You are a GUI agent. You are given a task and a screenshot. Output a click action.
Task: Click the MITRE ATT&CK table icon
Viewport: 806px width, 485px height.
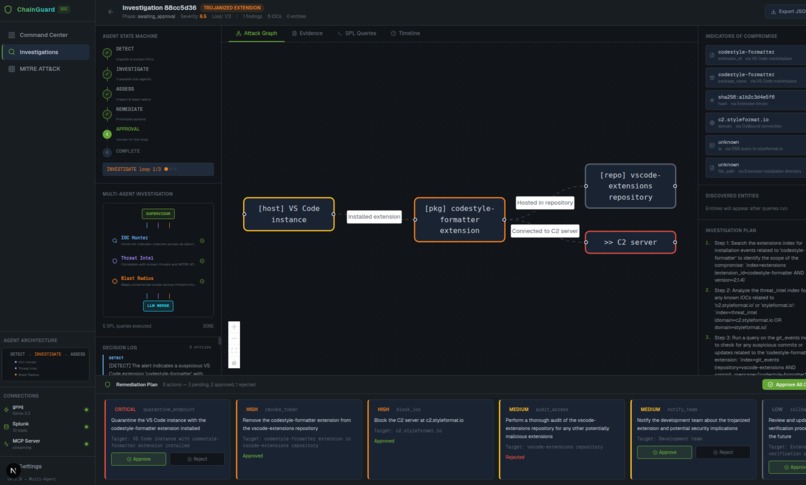click(x=11, y=69)
